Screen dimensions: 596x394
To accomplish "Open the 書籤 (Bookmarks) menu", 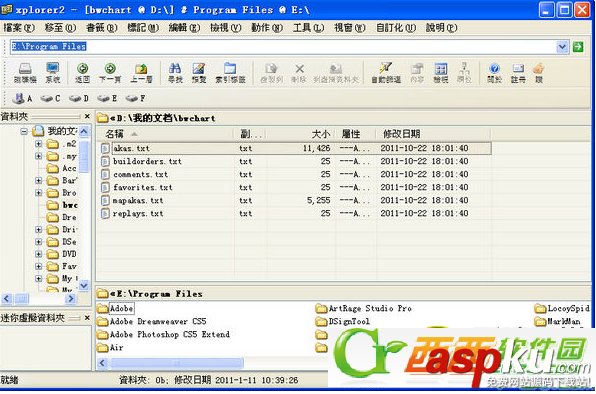I will 101,28.
